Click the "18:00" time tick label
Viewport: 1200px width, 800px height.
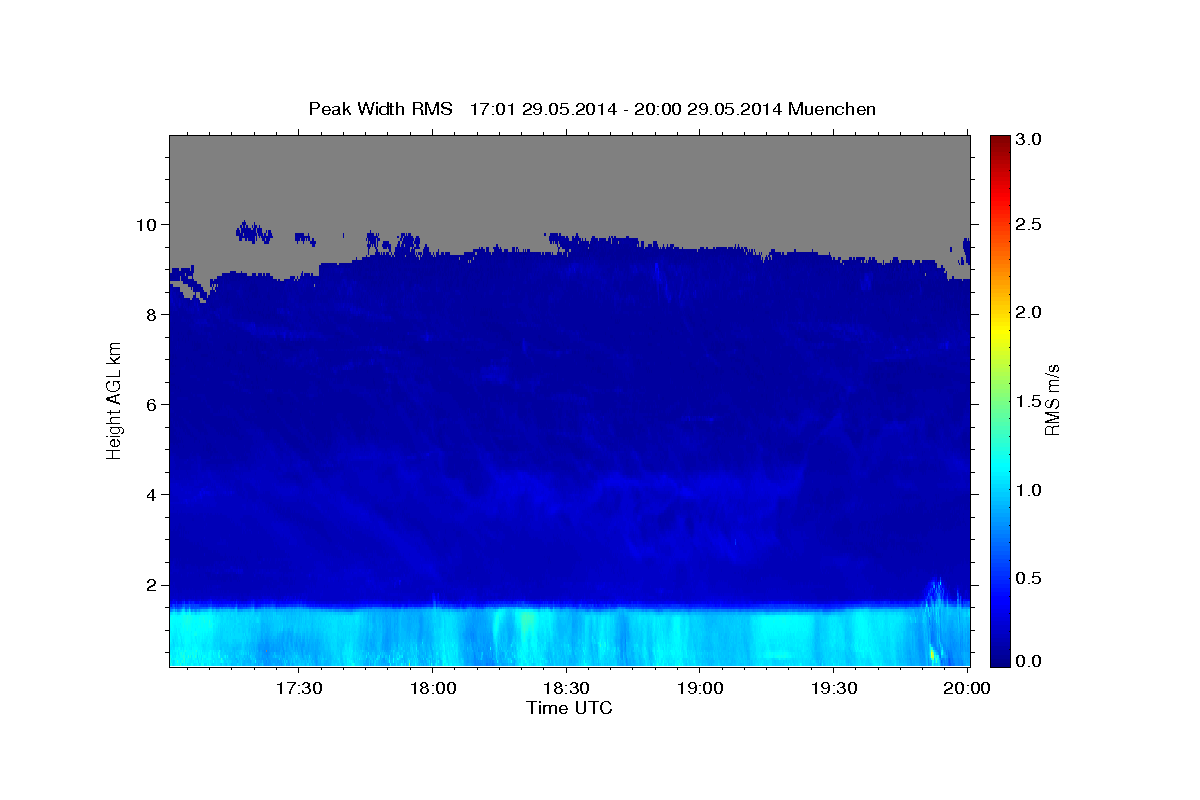coord(433,688)
